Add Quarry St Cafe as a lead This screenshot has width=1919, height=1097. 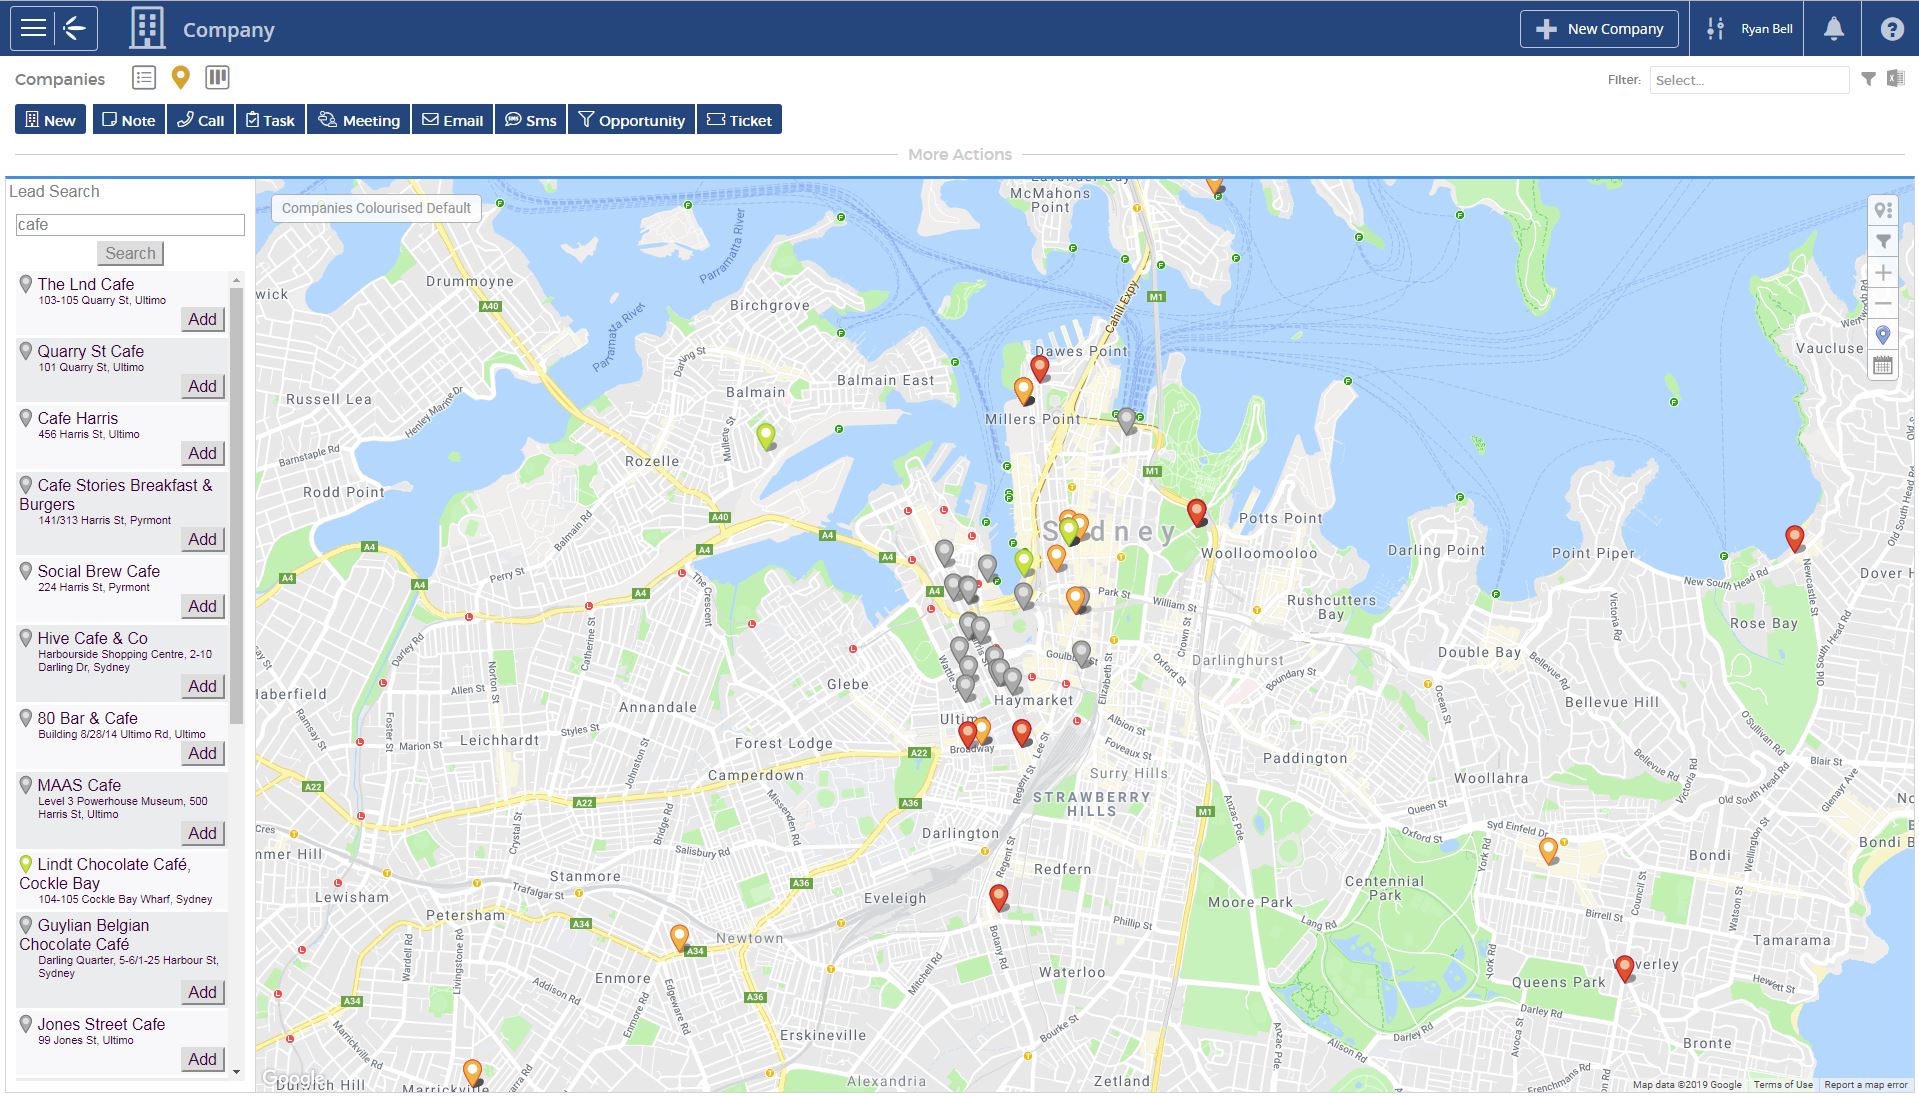[x=202, y=386]
